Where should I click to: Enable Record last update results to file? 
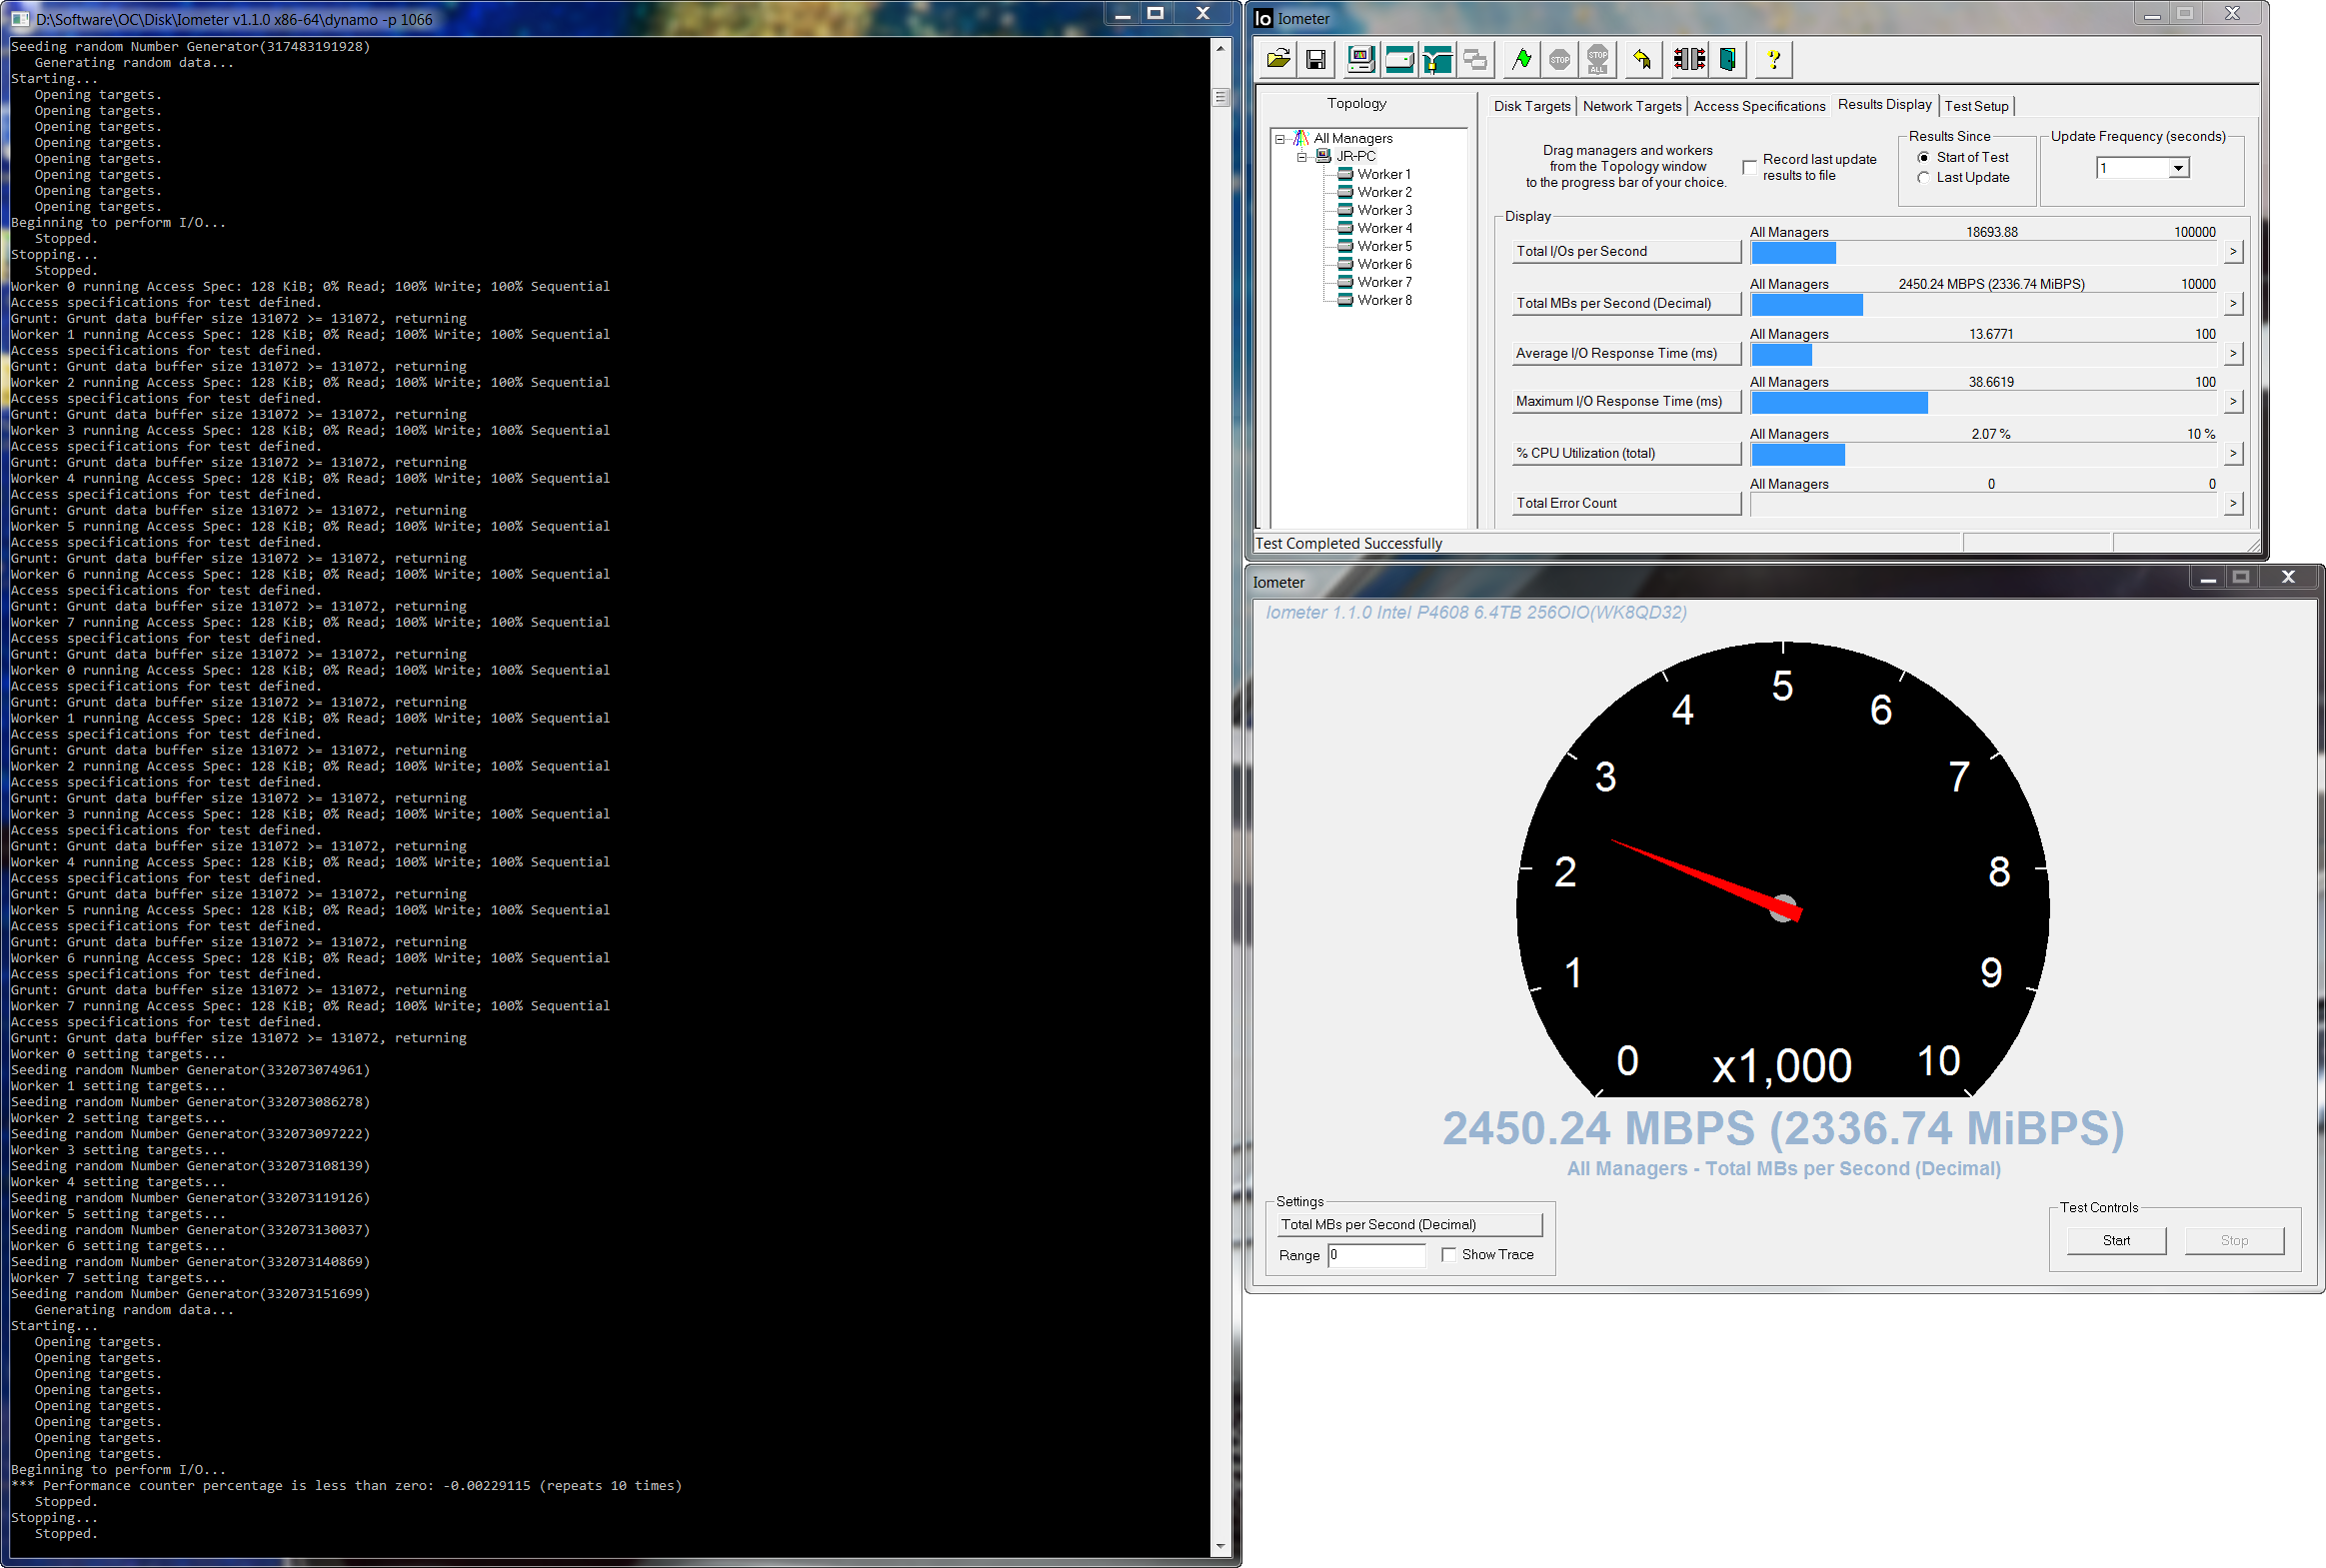click(1749, 167)
